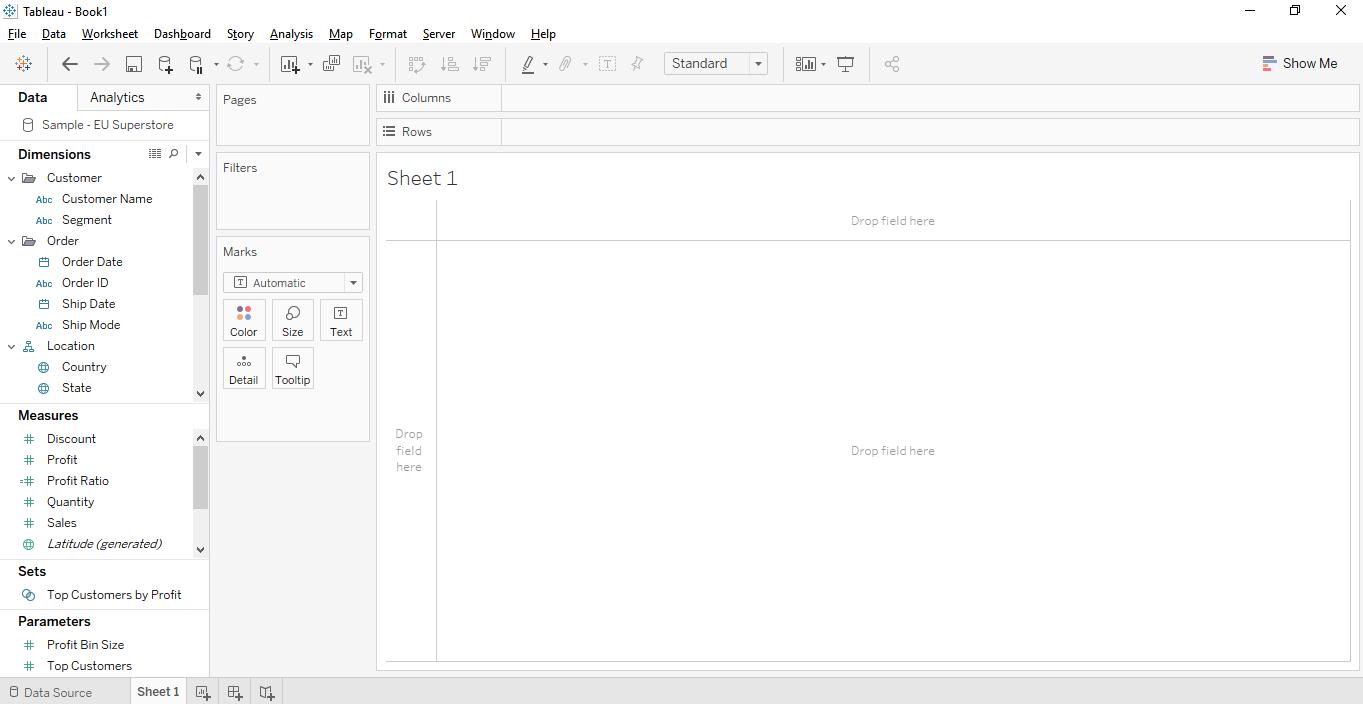
Task: Collapse the Customer dimensions folder
Action: 11,177
